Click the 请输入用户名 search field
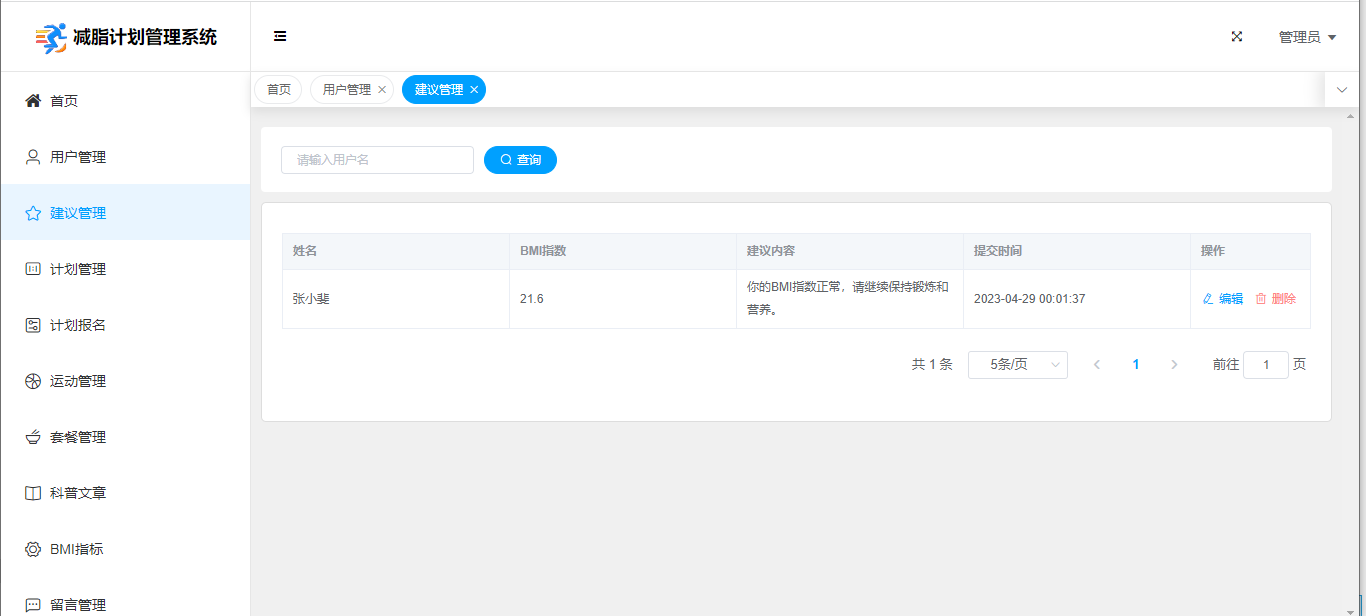 377,160
